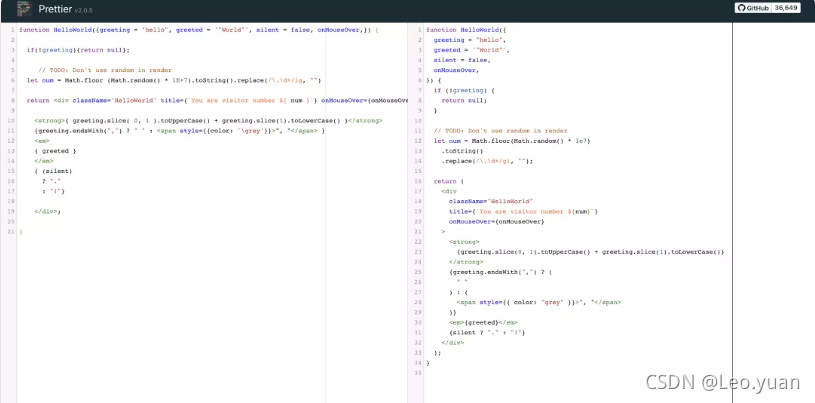Click the input line '{ greeted }'
This screenshot has width=815, height=403.
(x=56, y=151)
